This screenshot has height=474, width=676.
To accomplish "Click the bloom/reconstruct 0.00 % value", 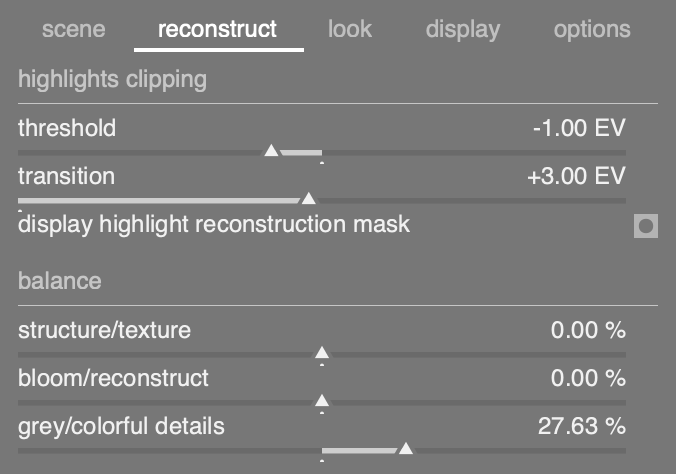I will pyautogui.click(x=588, y=378).
